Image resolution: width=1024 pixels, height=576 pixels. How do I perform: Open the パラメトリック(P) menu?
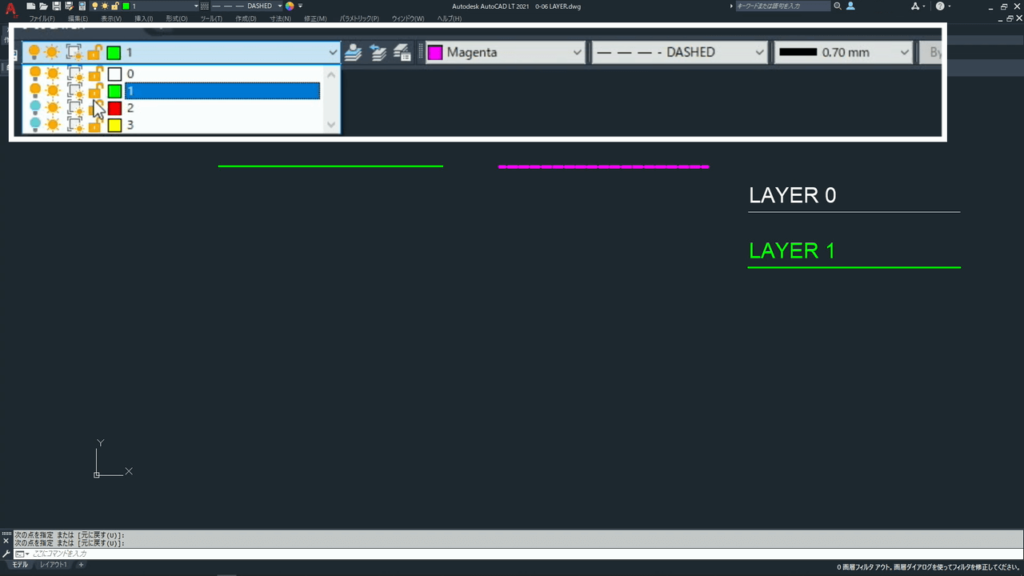pyautogui.click(x=359, y=18)
